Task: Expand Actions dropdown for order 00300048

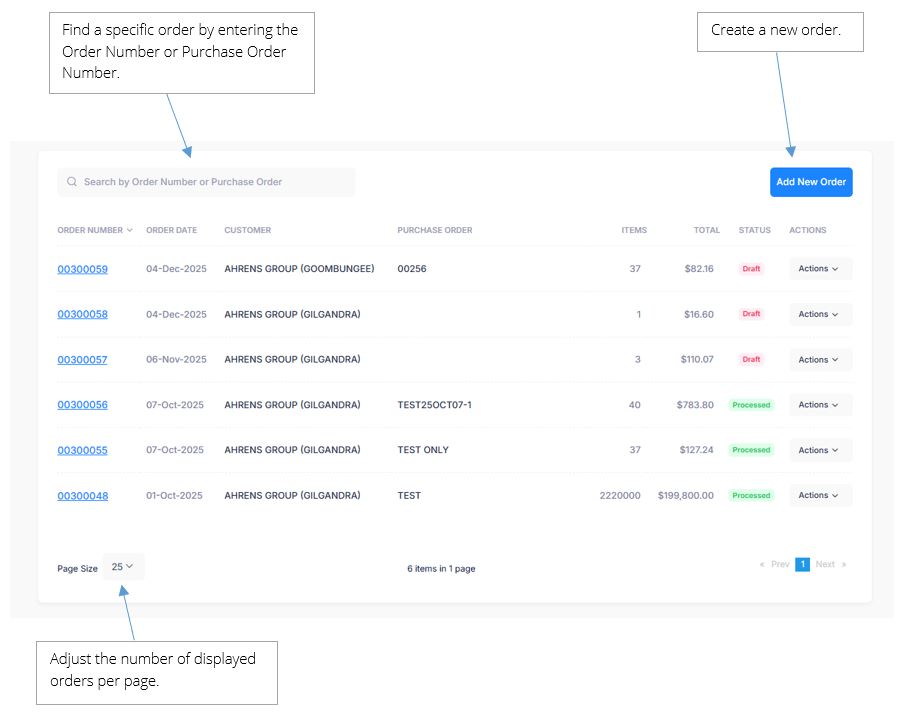Action: click(x=820, y=495)
